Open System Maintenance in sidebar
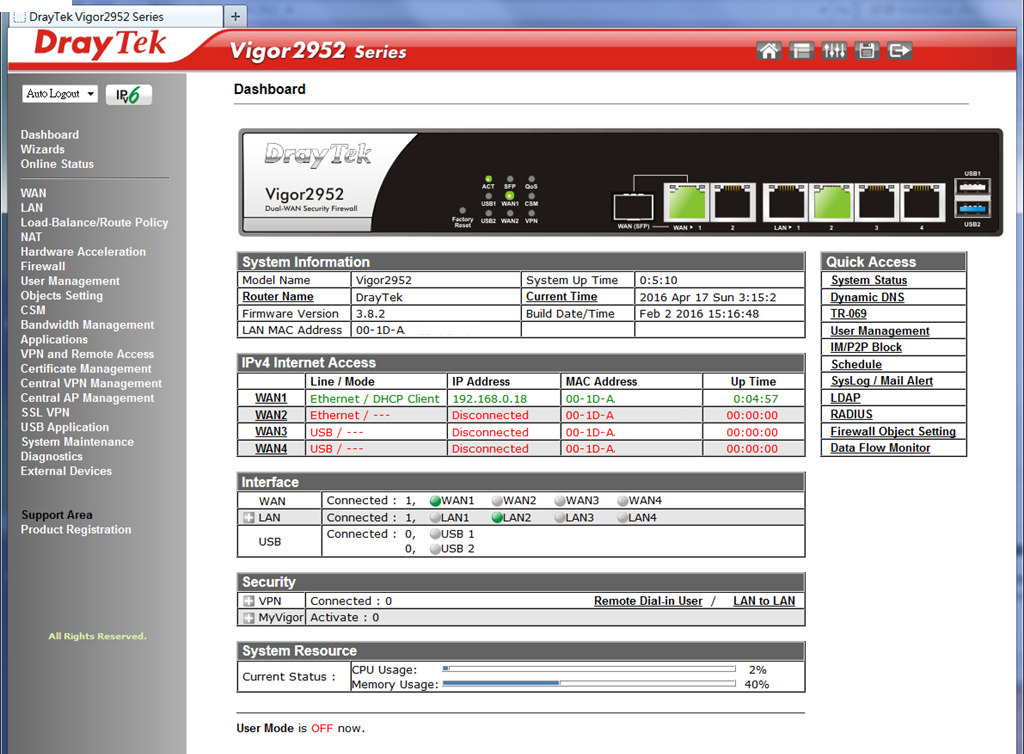Screen dimensions: 1024x754 coord(77,442)
